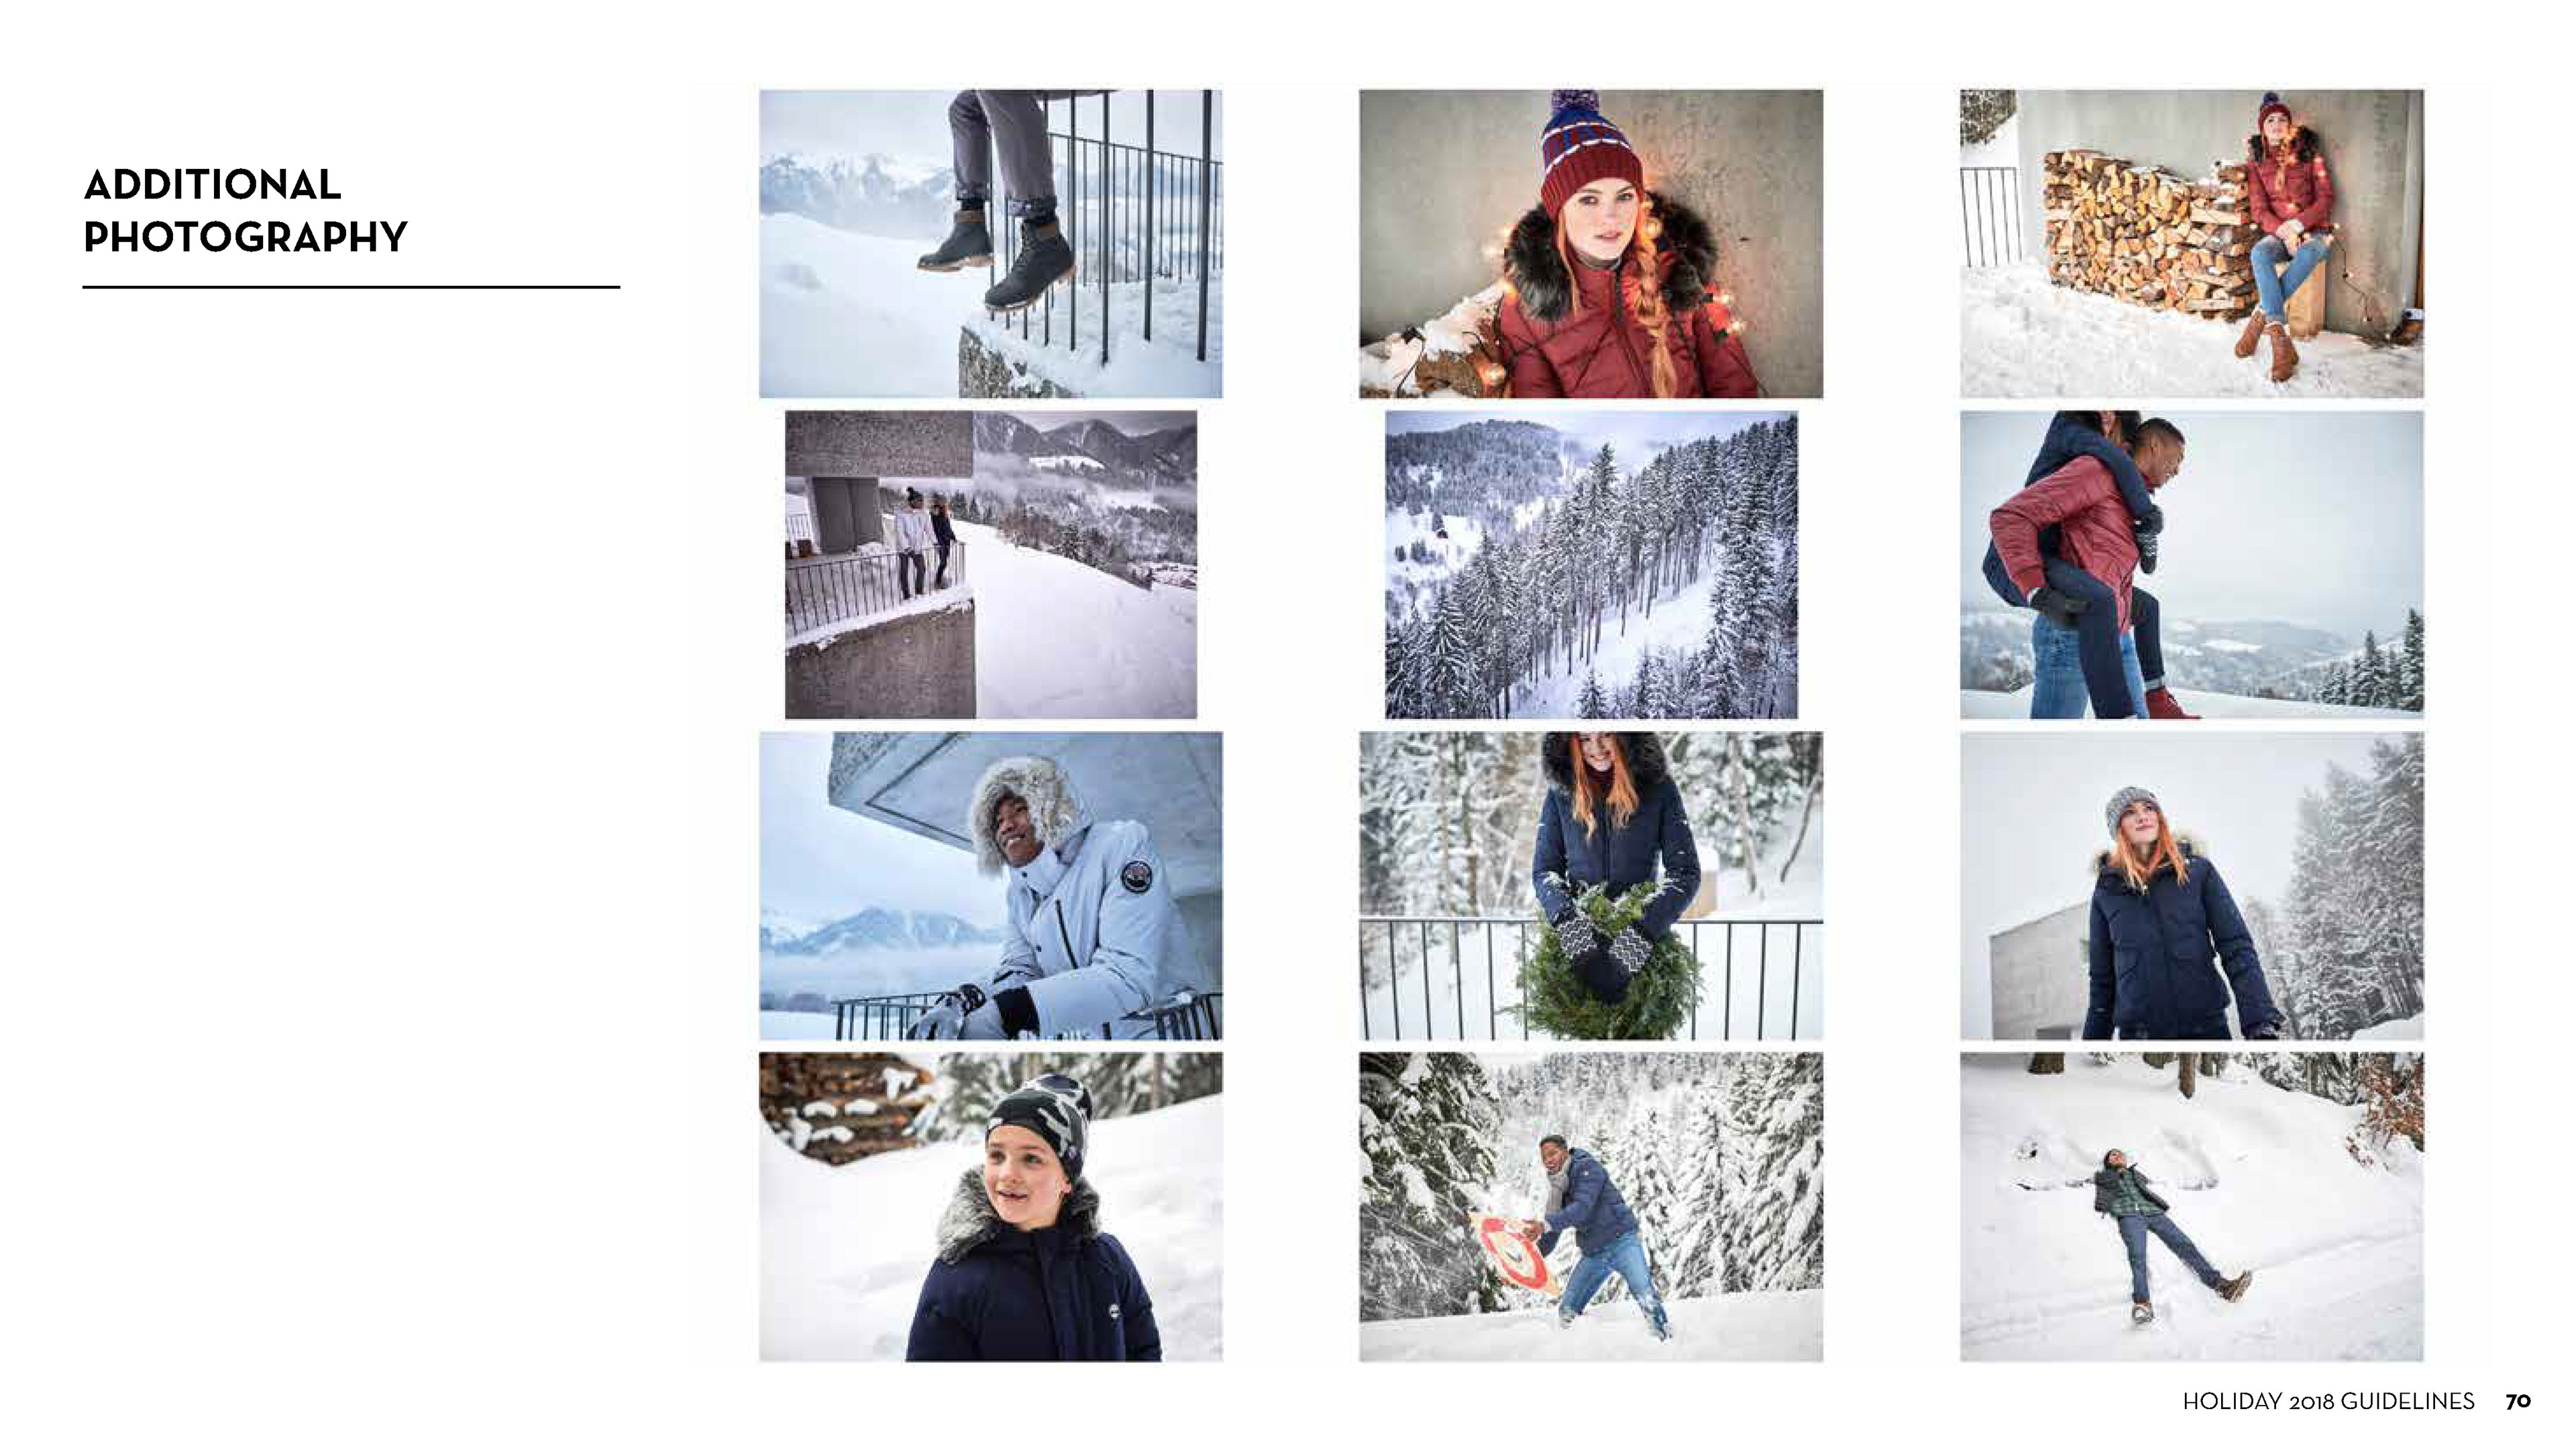Open the woman sitting by firewood stack photo
This screenshot has height=1450, width=2576.
tap(2191, 244)
